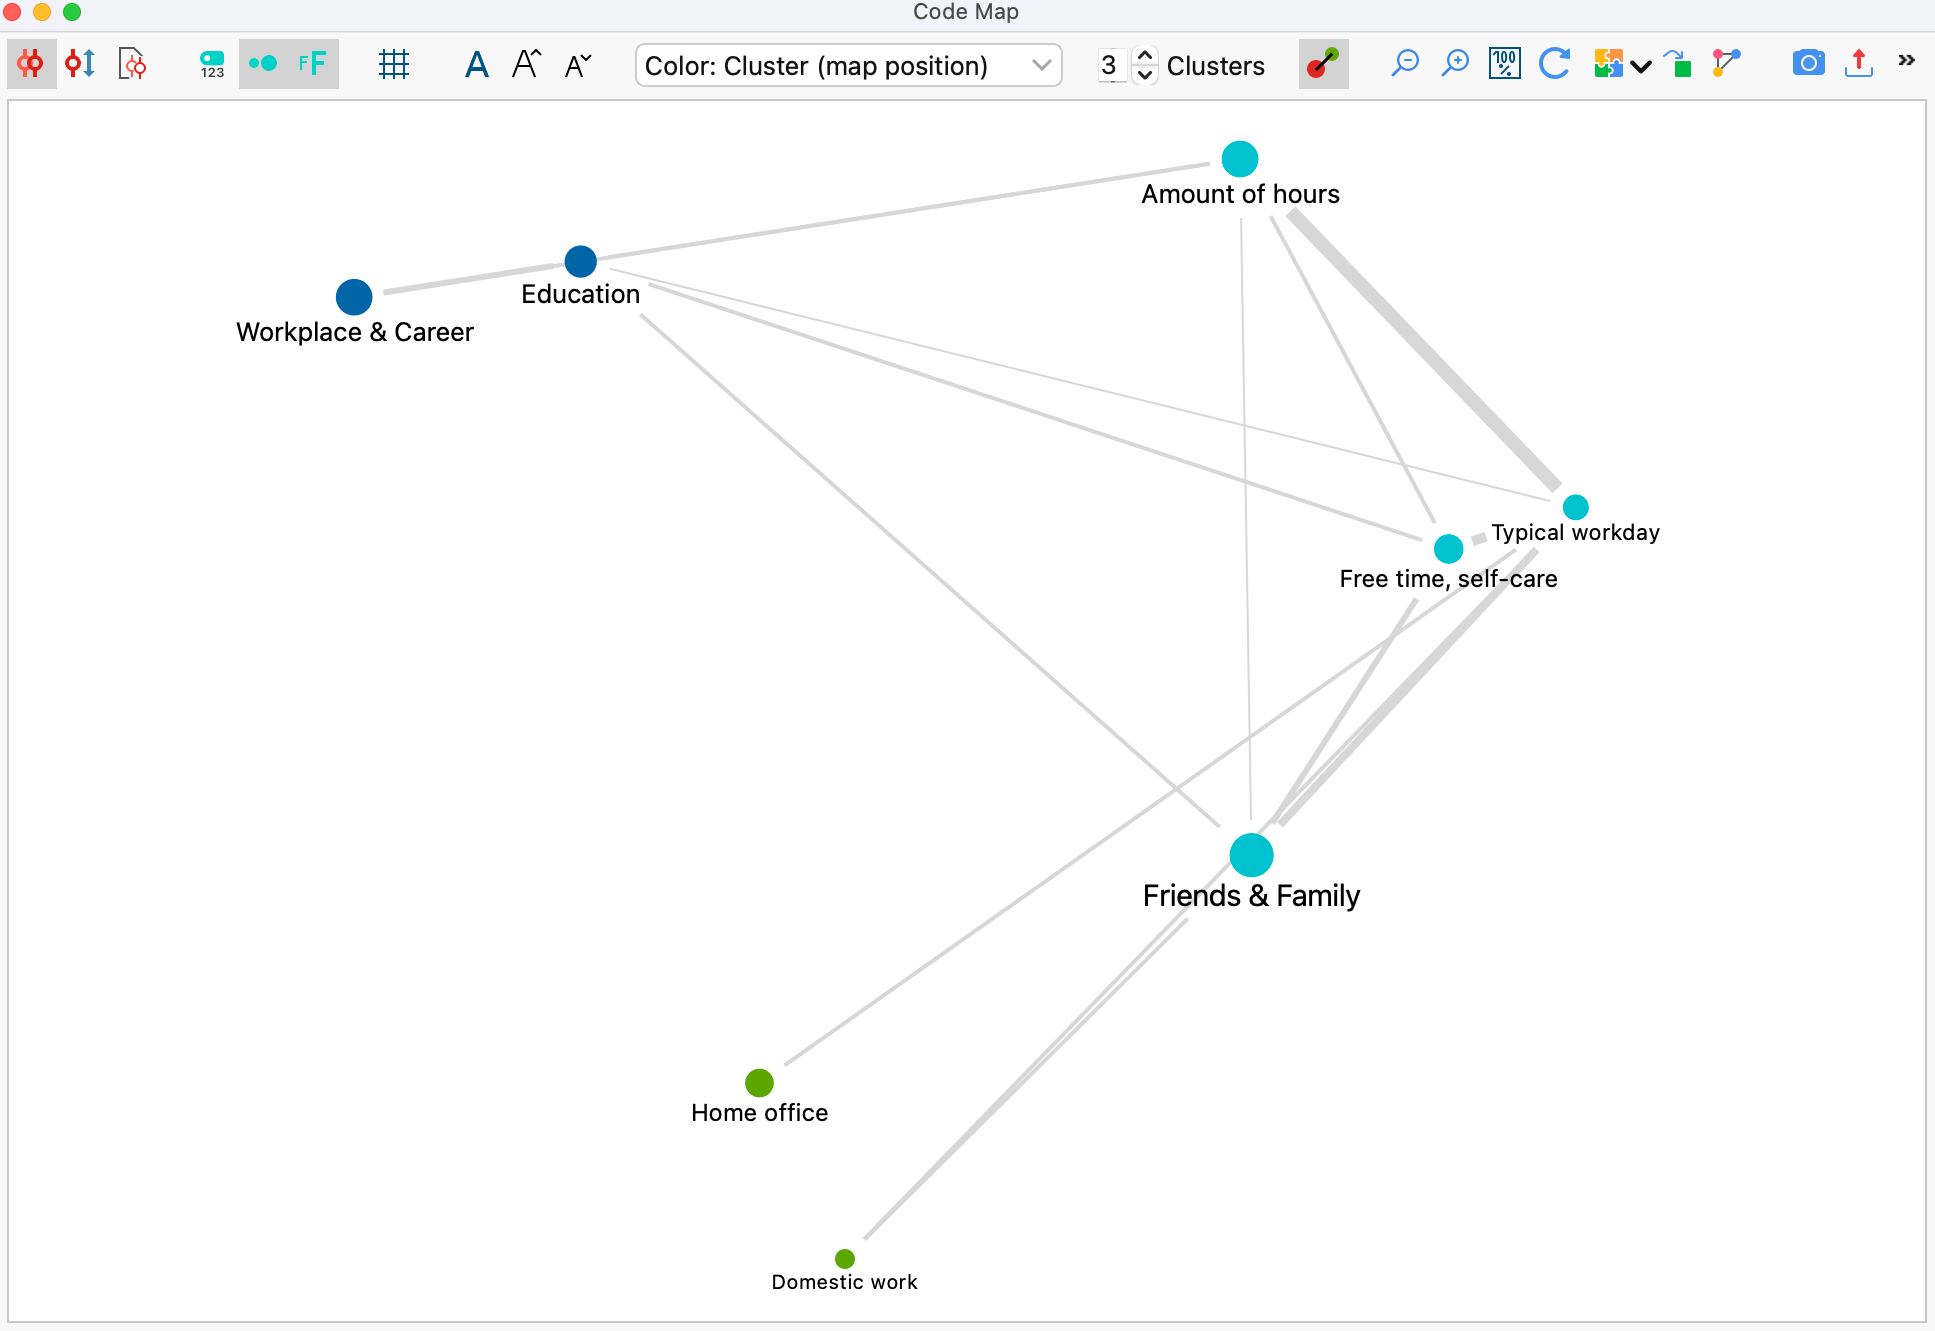Decrease the number of clusters
The image size is (1935, 1331).
[x=1146, y=75]
